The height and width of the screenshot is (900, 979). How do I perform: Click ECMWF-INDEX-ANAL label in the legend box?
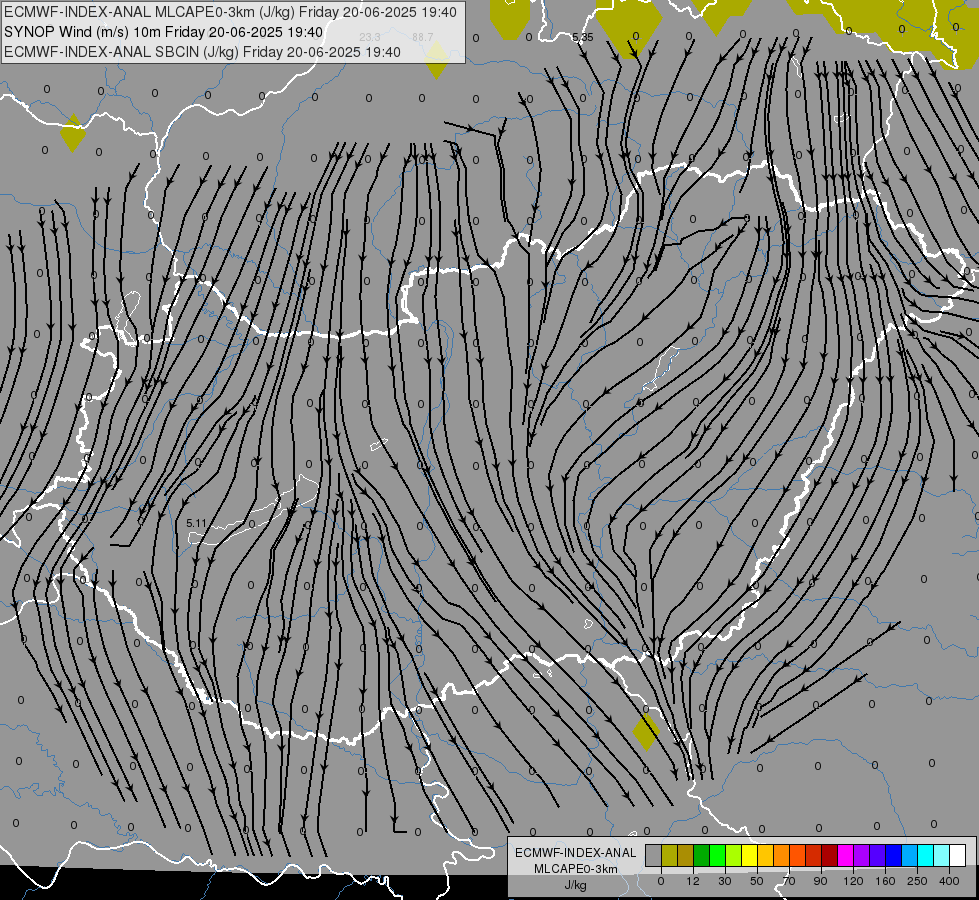pyautogui.click(x=576, y=853)
